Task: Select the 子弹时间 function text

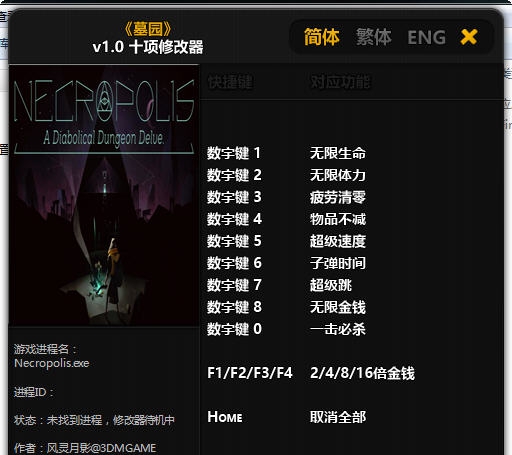Action: [338, 263]
